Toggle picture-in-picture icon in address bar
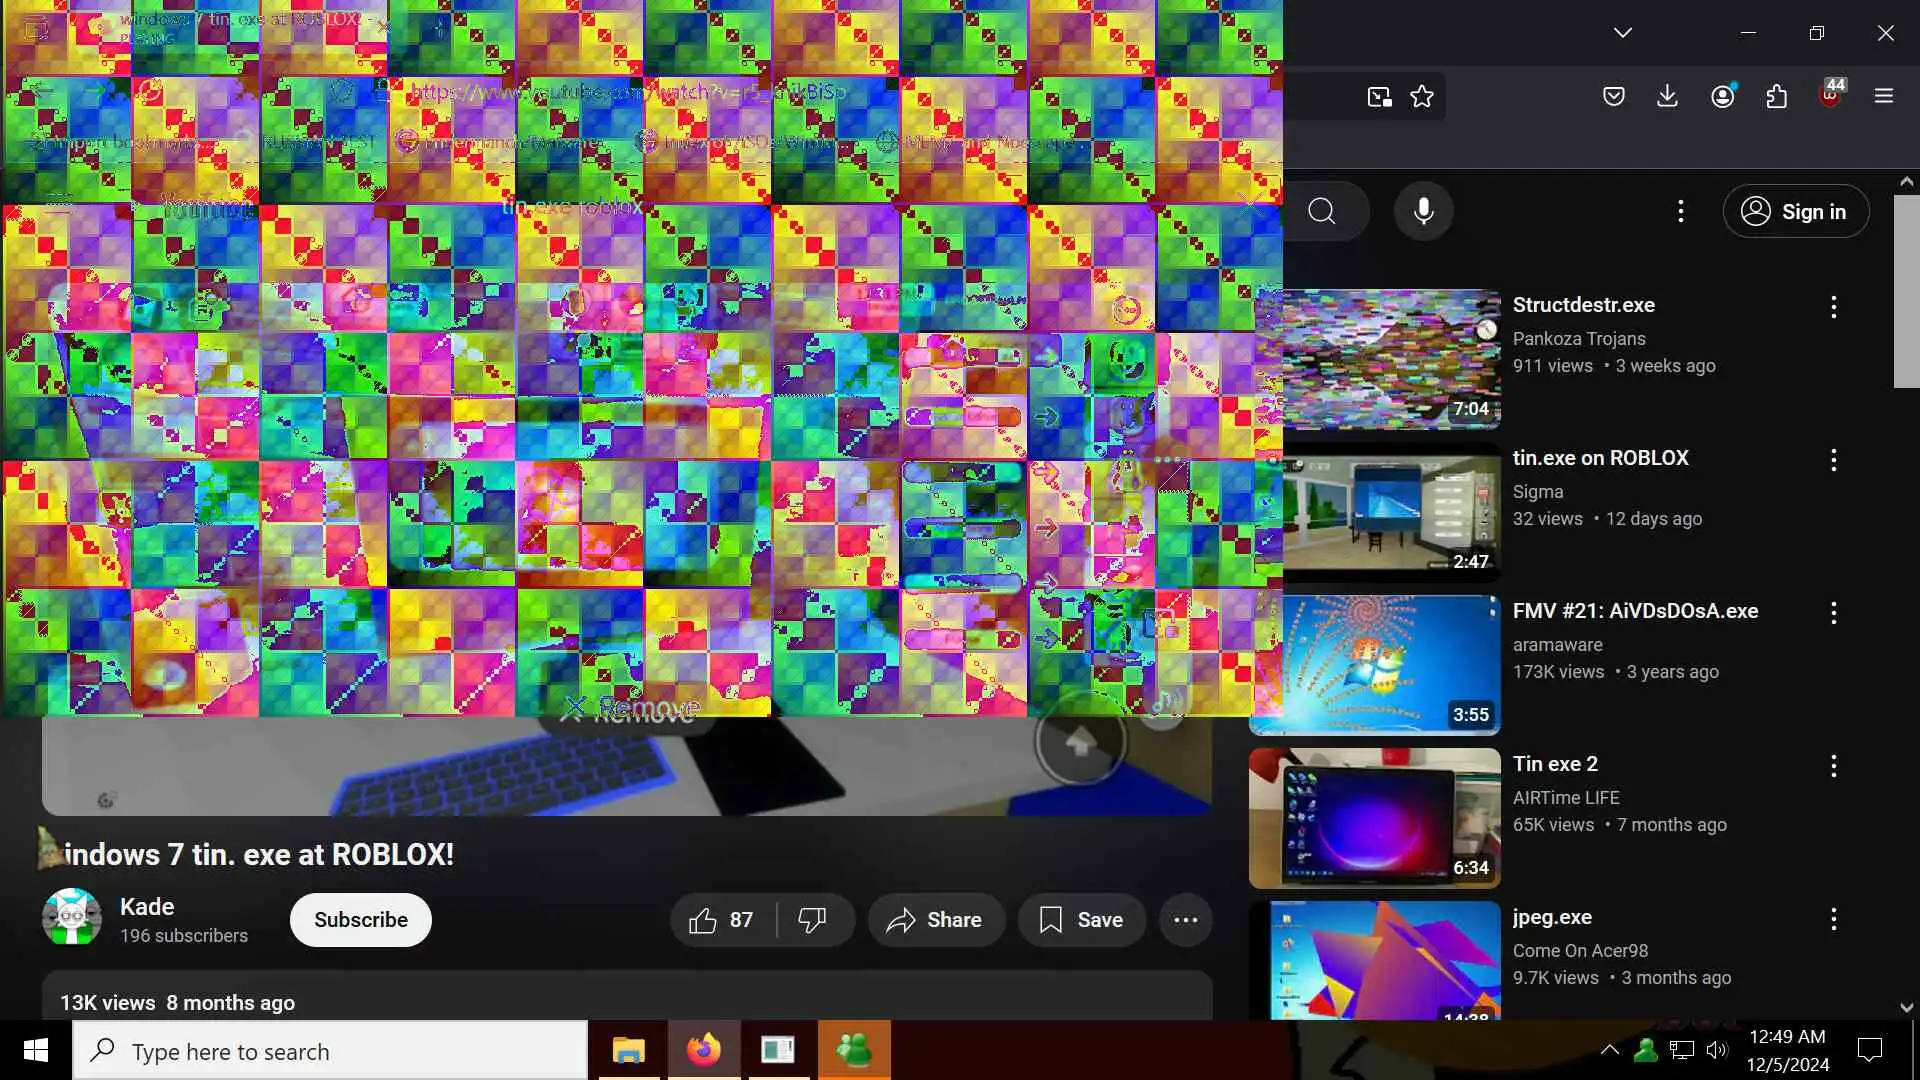This screenshot has height=1080, width=1920. [x=1379, y=96]
